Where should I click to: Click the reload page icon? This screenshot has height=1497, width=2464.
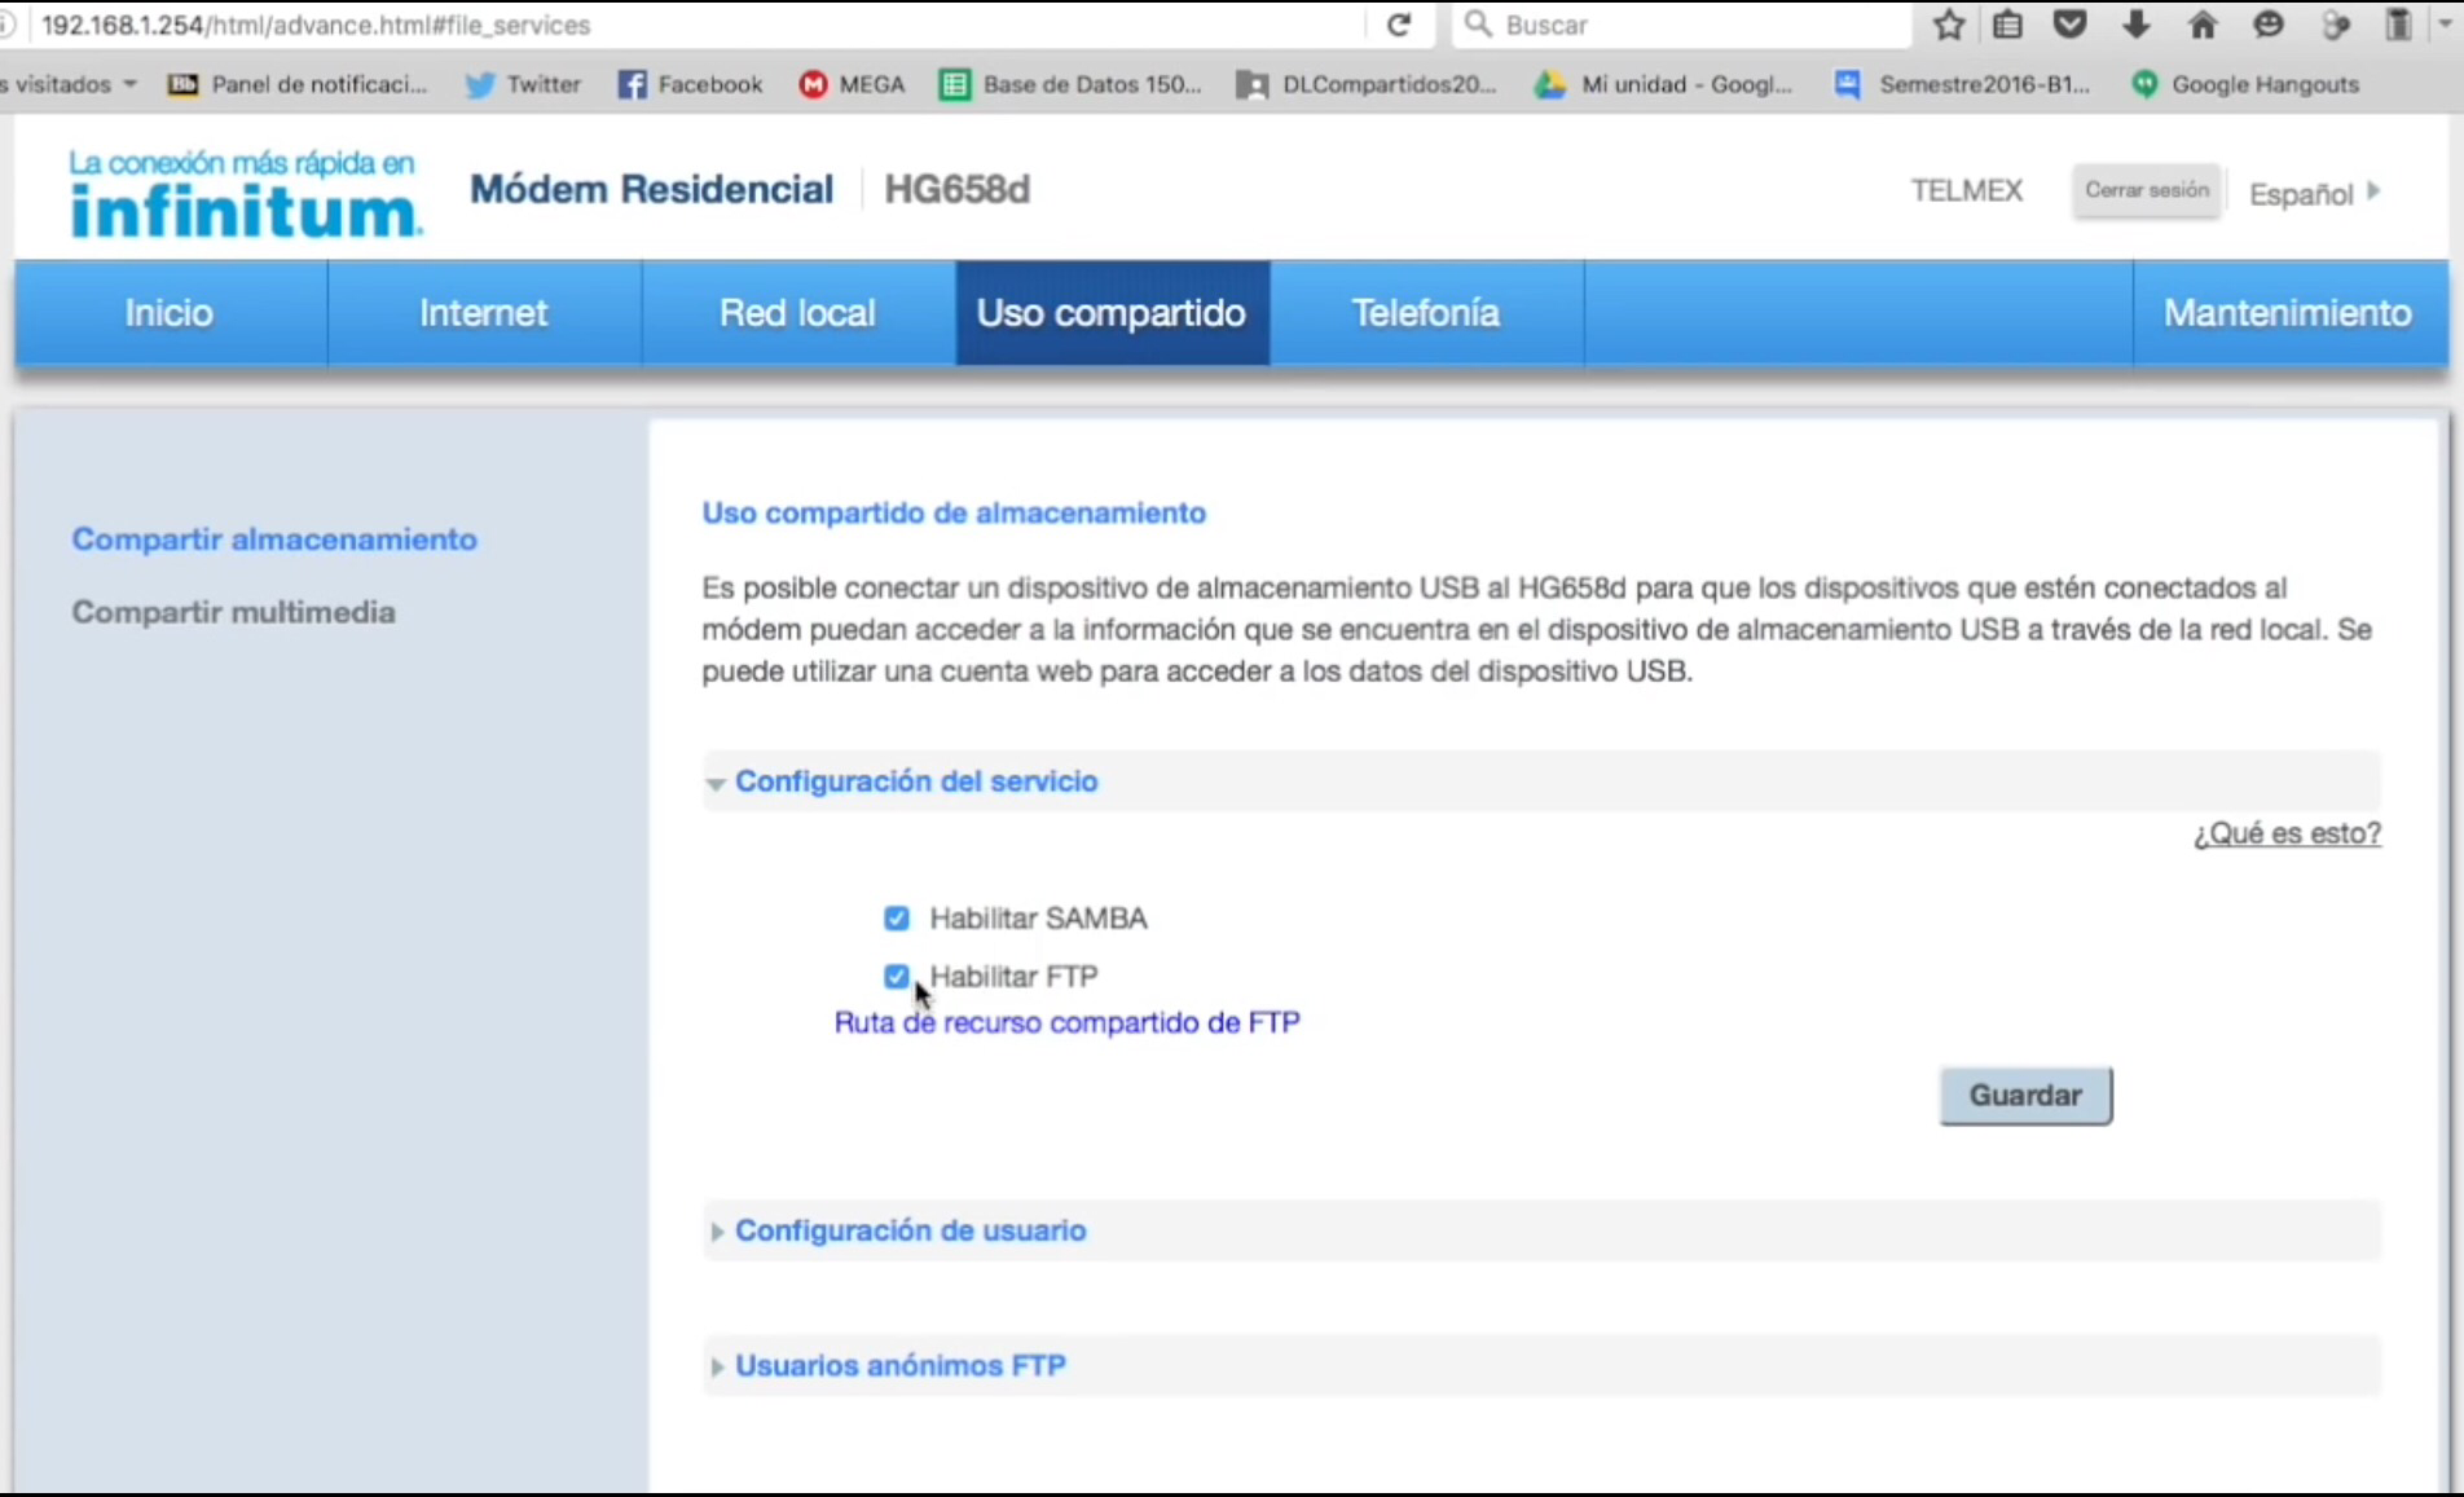[1398, 25]
